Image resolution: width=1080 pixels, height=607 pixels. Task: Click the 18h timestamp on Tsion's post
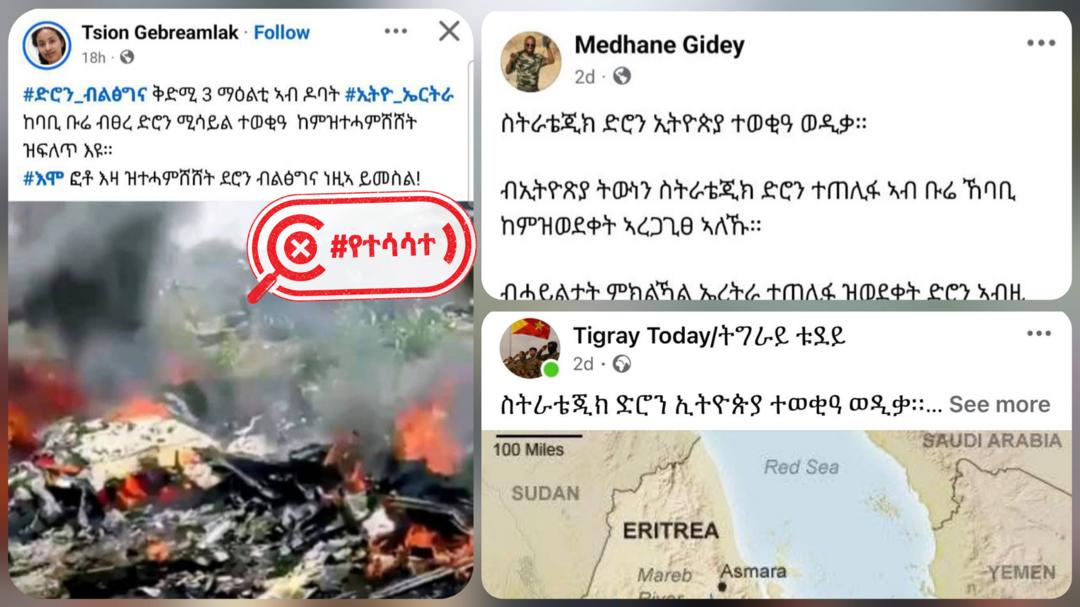pos(94,58)
